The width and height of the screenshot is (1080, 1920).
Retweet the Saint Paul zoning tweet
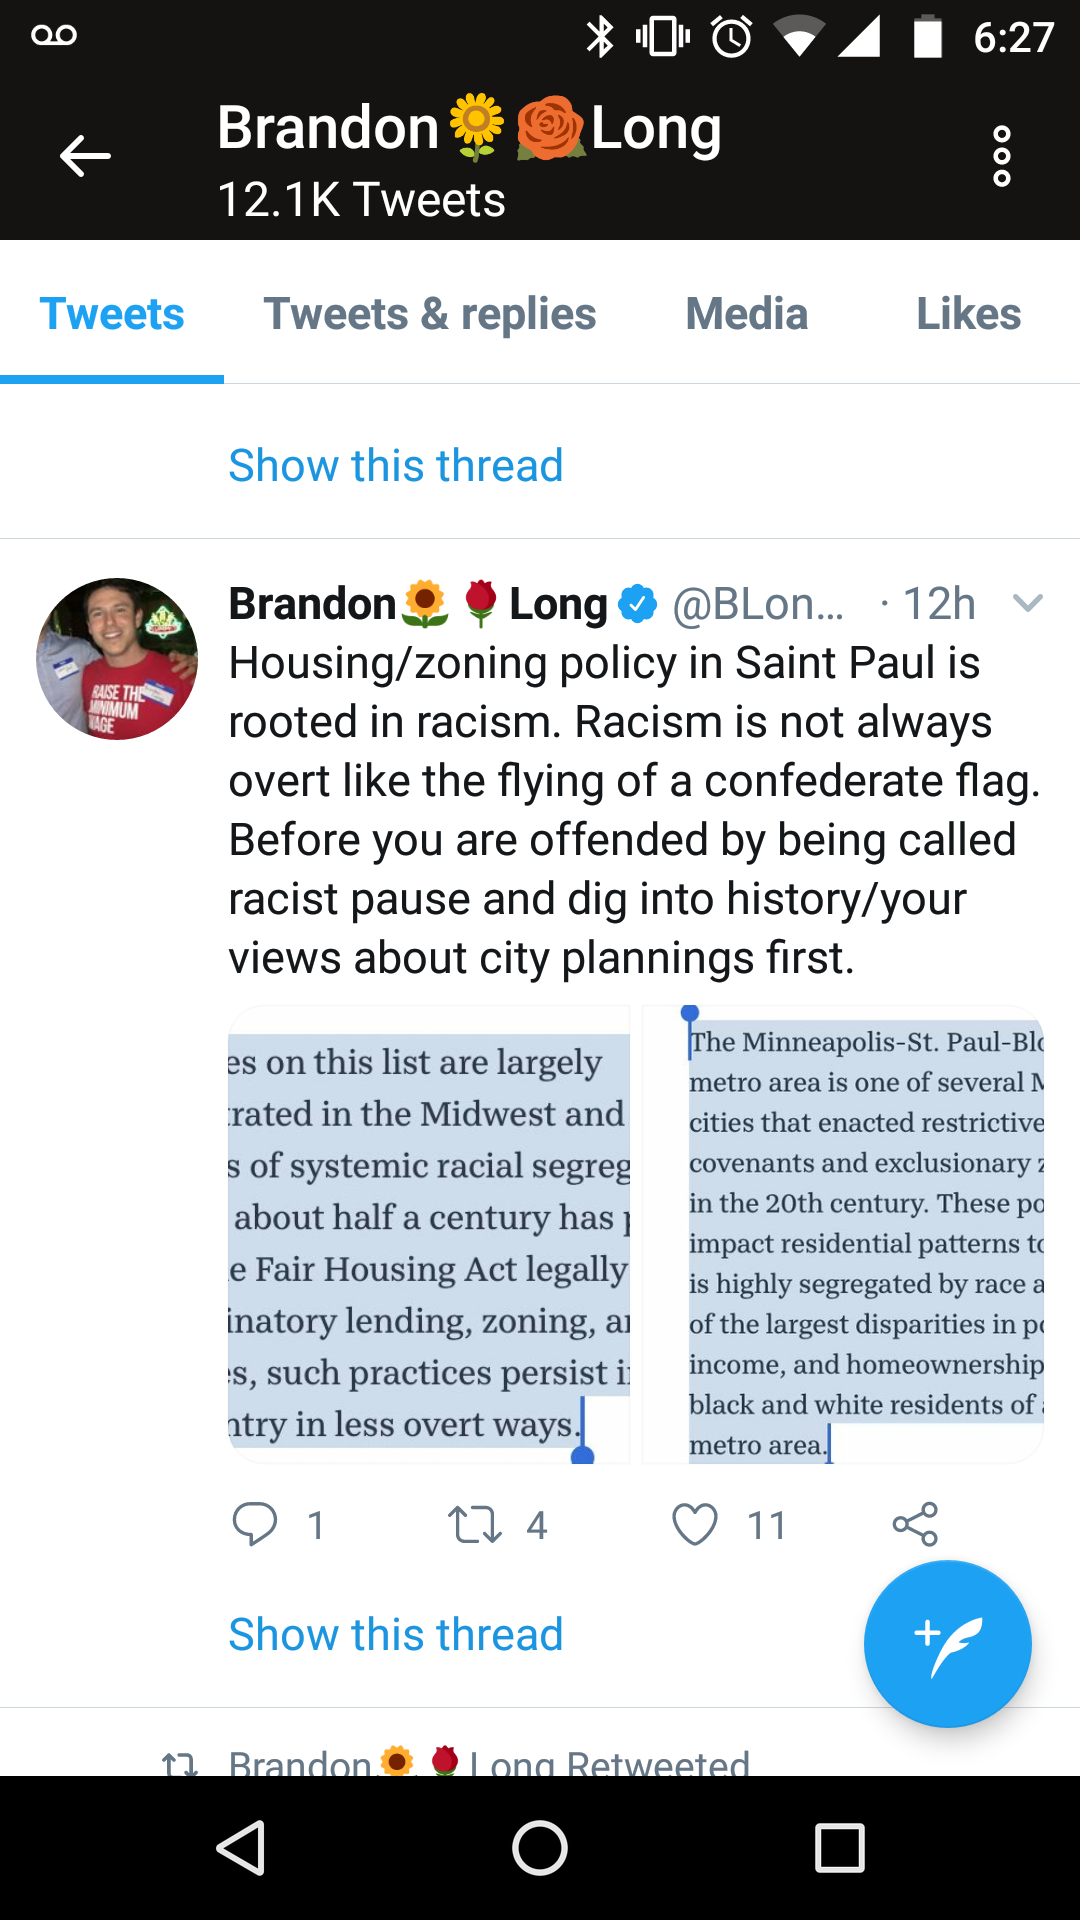(474, 1525)
